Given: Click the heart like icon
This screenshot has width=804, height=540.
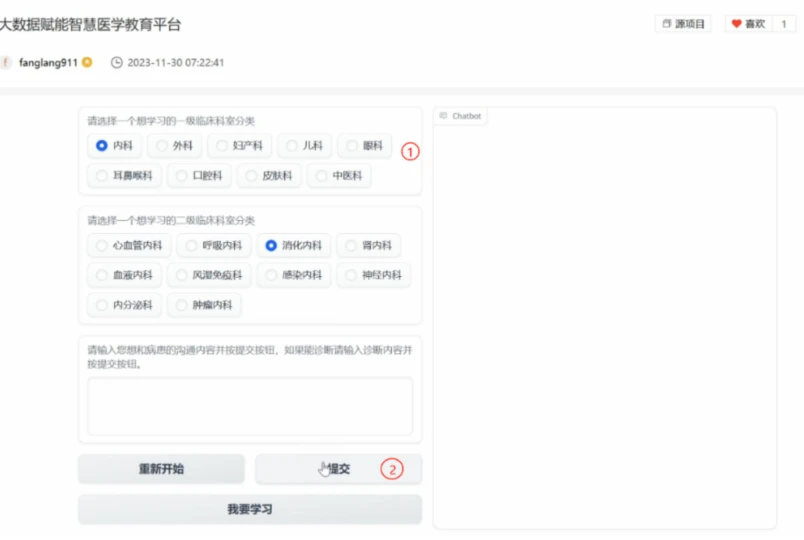Looking at the screenshot, I should click(x=736, y=24).
